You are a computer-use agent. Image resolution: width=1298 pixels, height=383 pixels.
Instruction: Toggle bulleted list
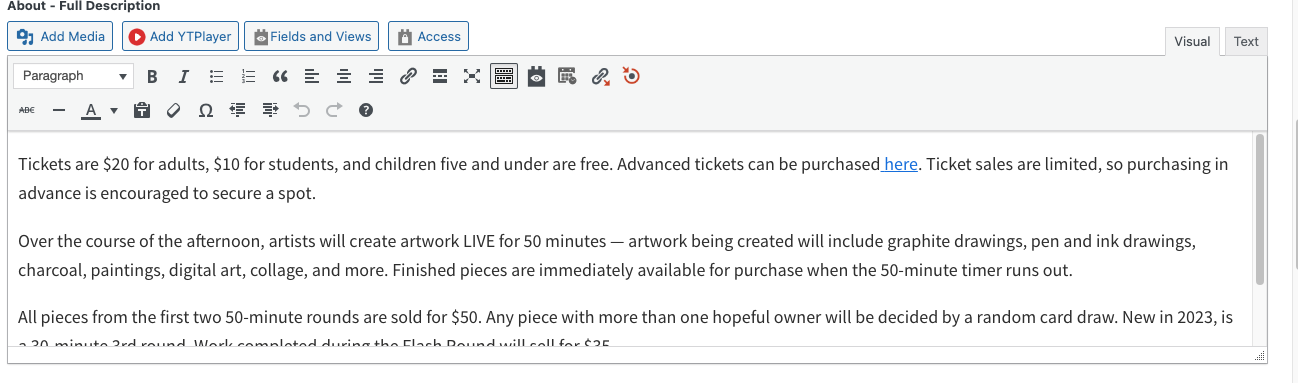[216, 76]
